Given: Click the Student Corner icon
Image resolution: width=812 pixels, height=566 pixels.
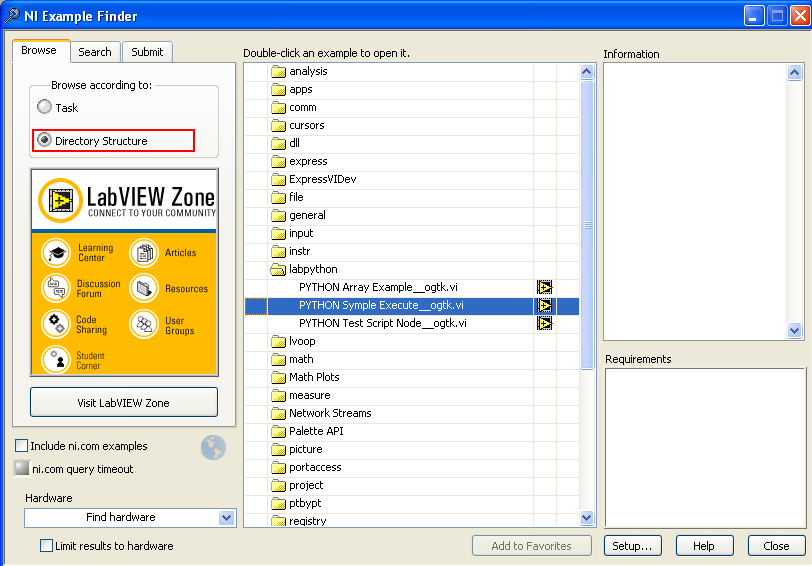Looking at the screenshot, I should (x=57, y=360).
